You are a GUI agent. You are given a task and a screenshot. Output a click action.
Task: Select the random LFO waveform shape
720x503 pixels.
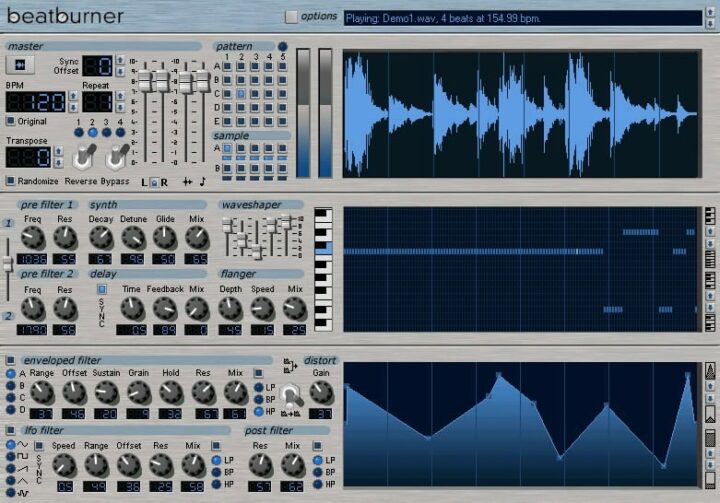click(10, 493)
